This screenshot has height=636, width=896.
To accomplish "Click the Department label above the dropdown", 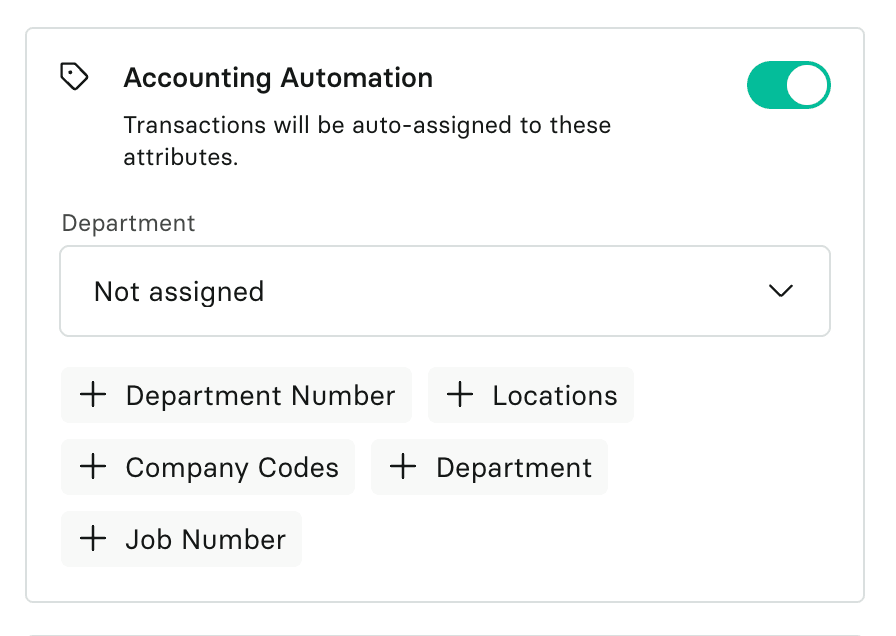I will (128, 223).
